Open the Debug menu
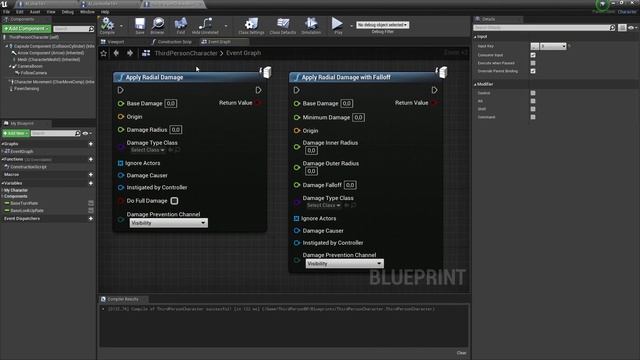The image size is (640, 360). pyautogui.click(x=68, y=12)
